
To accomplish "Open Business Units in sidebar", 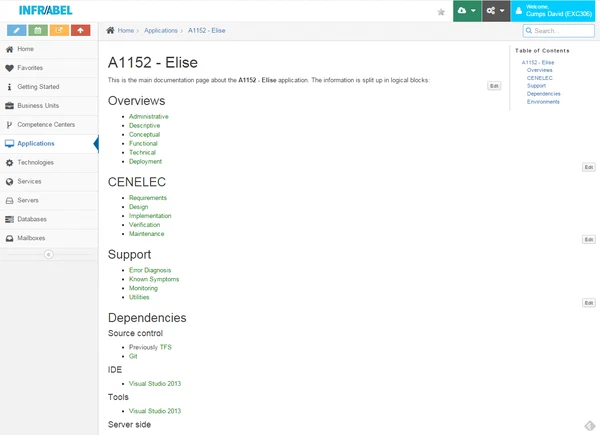I will [x=49, y=106].
